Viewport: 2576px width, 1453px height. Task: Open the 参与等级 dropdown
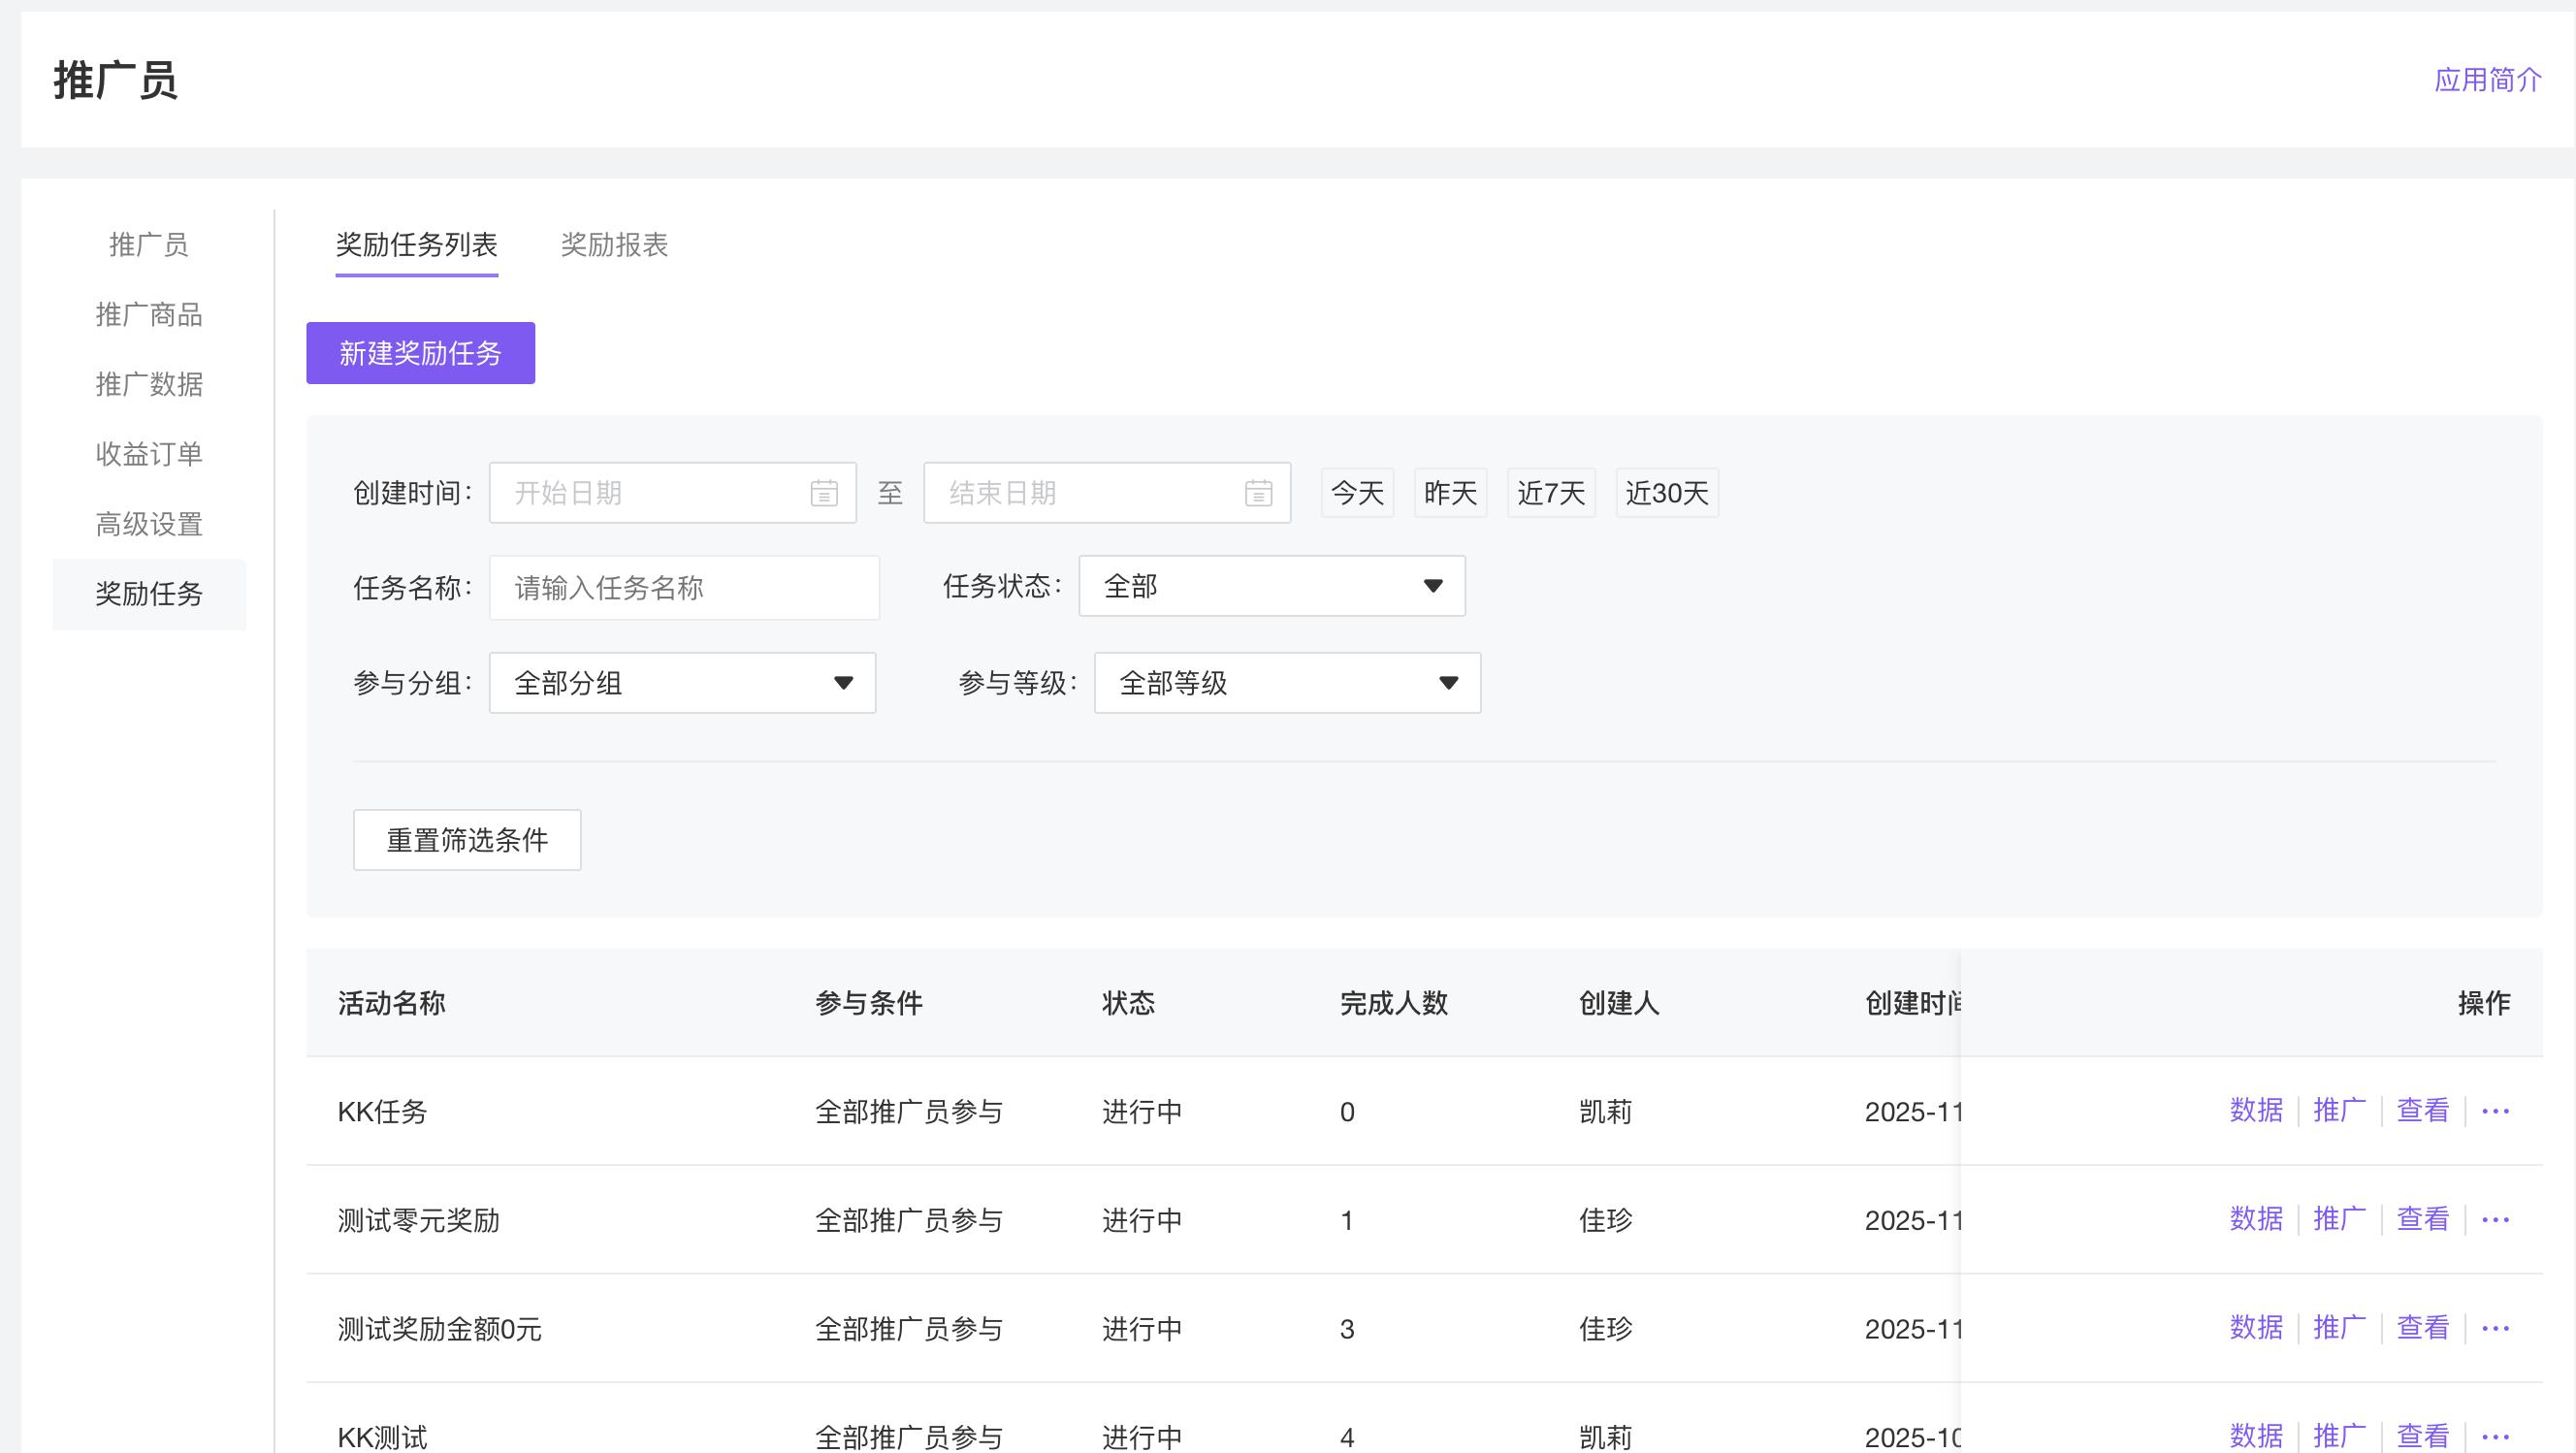coord(1287,683)
